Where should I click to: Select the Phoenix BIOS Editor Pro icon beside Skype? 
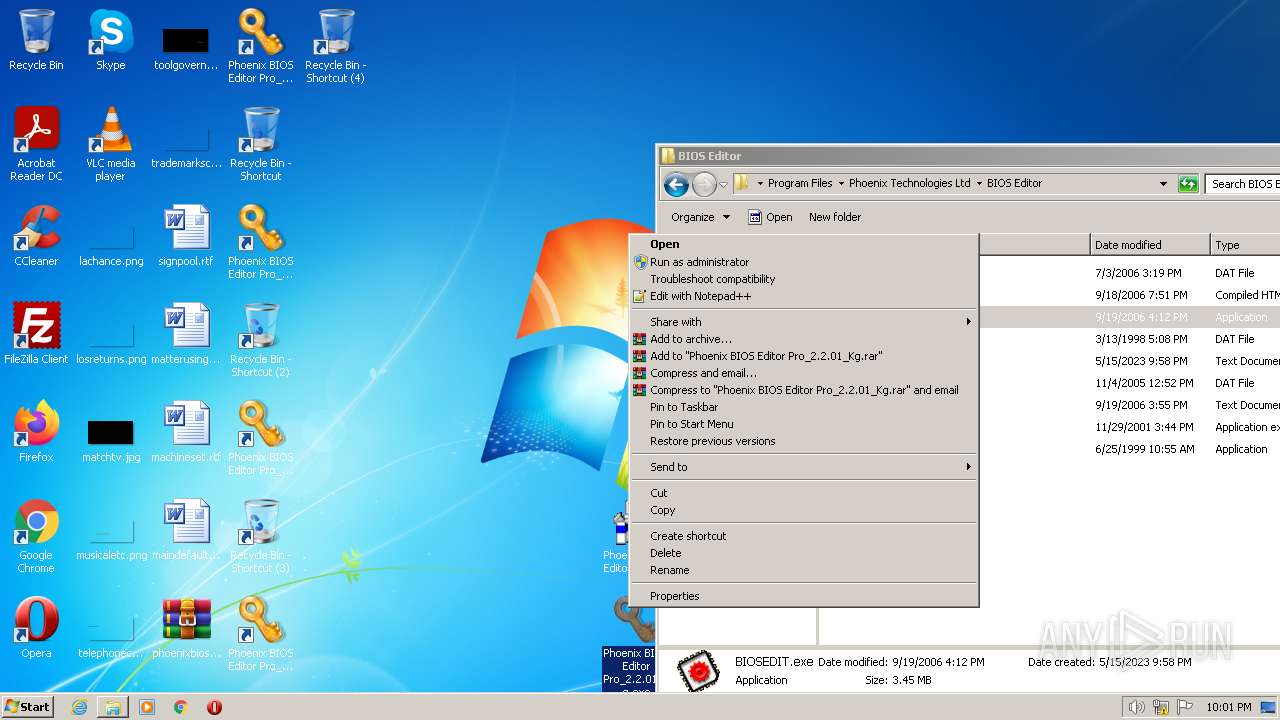pyautogui.click(x=260, y=46)
